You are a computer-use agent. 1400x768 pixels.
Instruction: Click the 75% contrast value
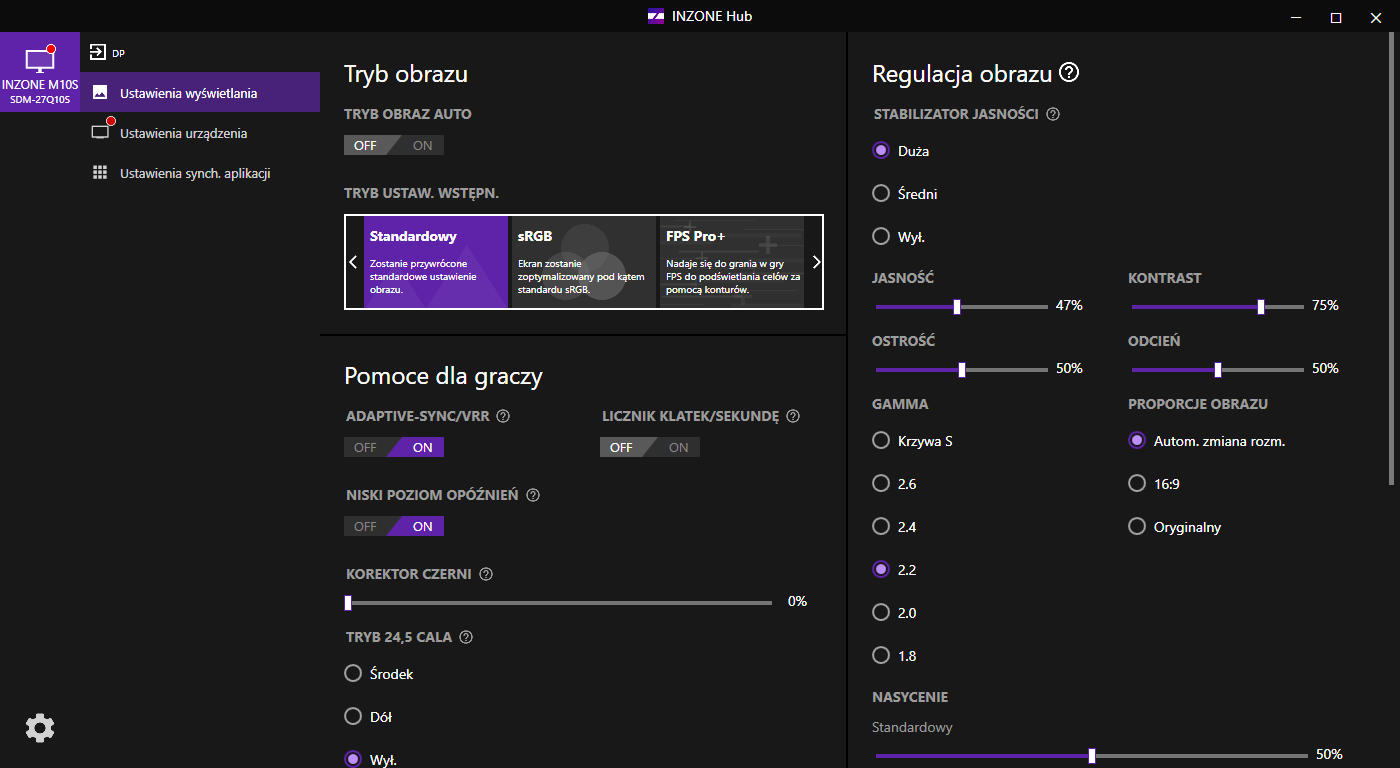tap(1325, 305)
